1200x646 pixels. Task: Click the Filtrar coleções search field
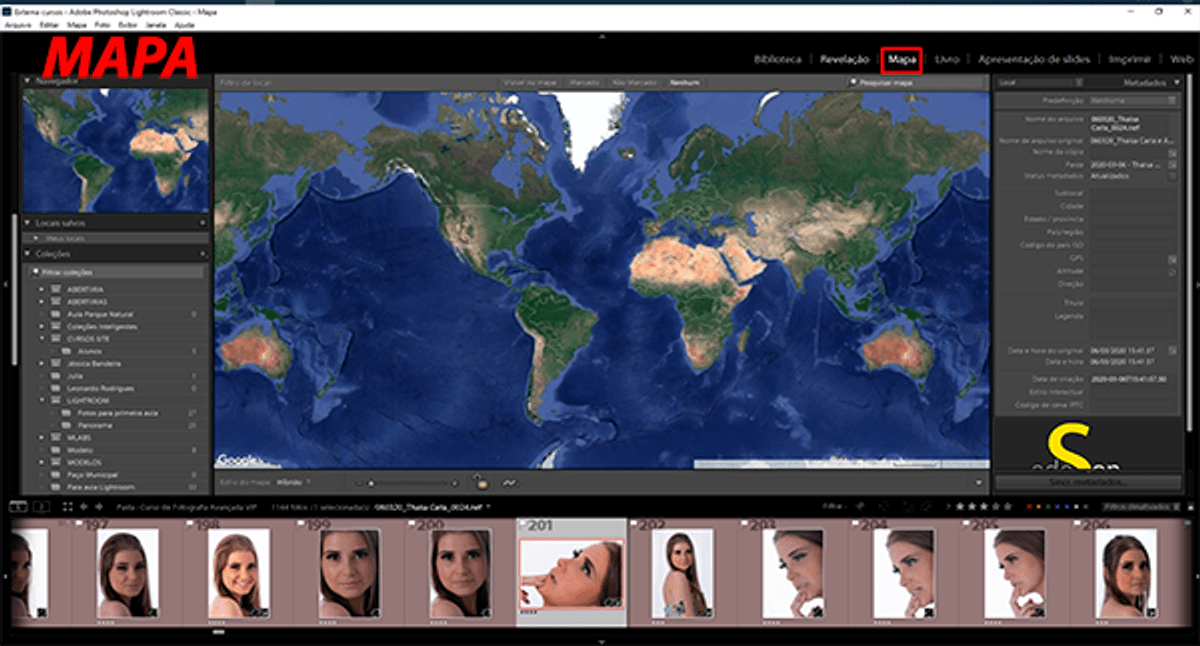(117, 272)
